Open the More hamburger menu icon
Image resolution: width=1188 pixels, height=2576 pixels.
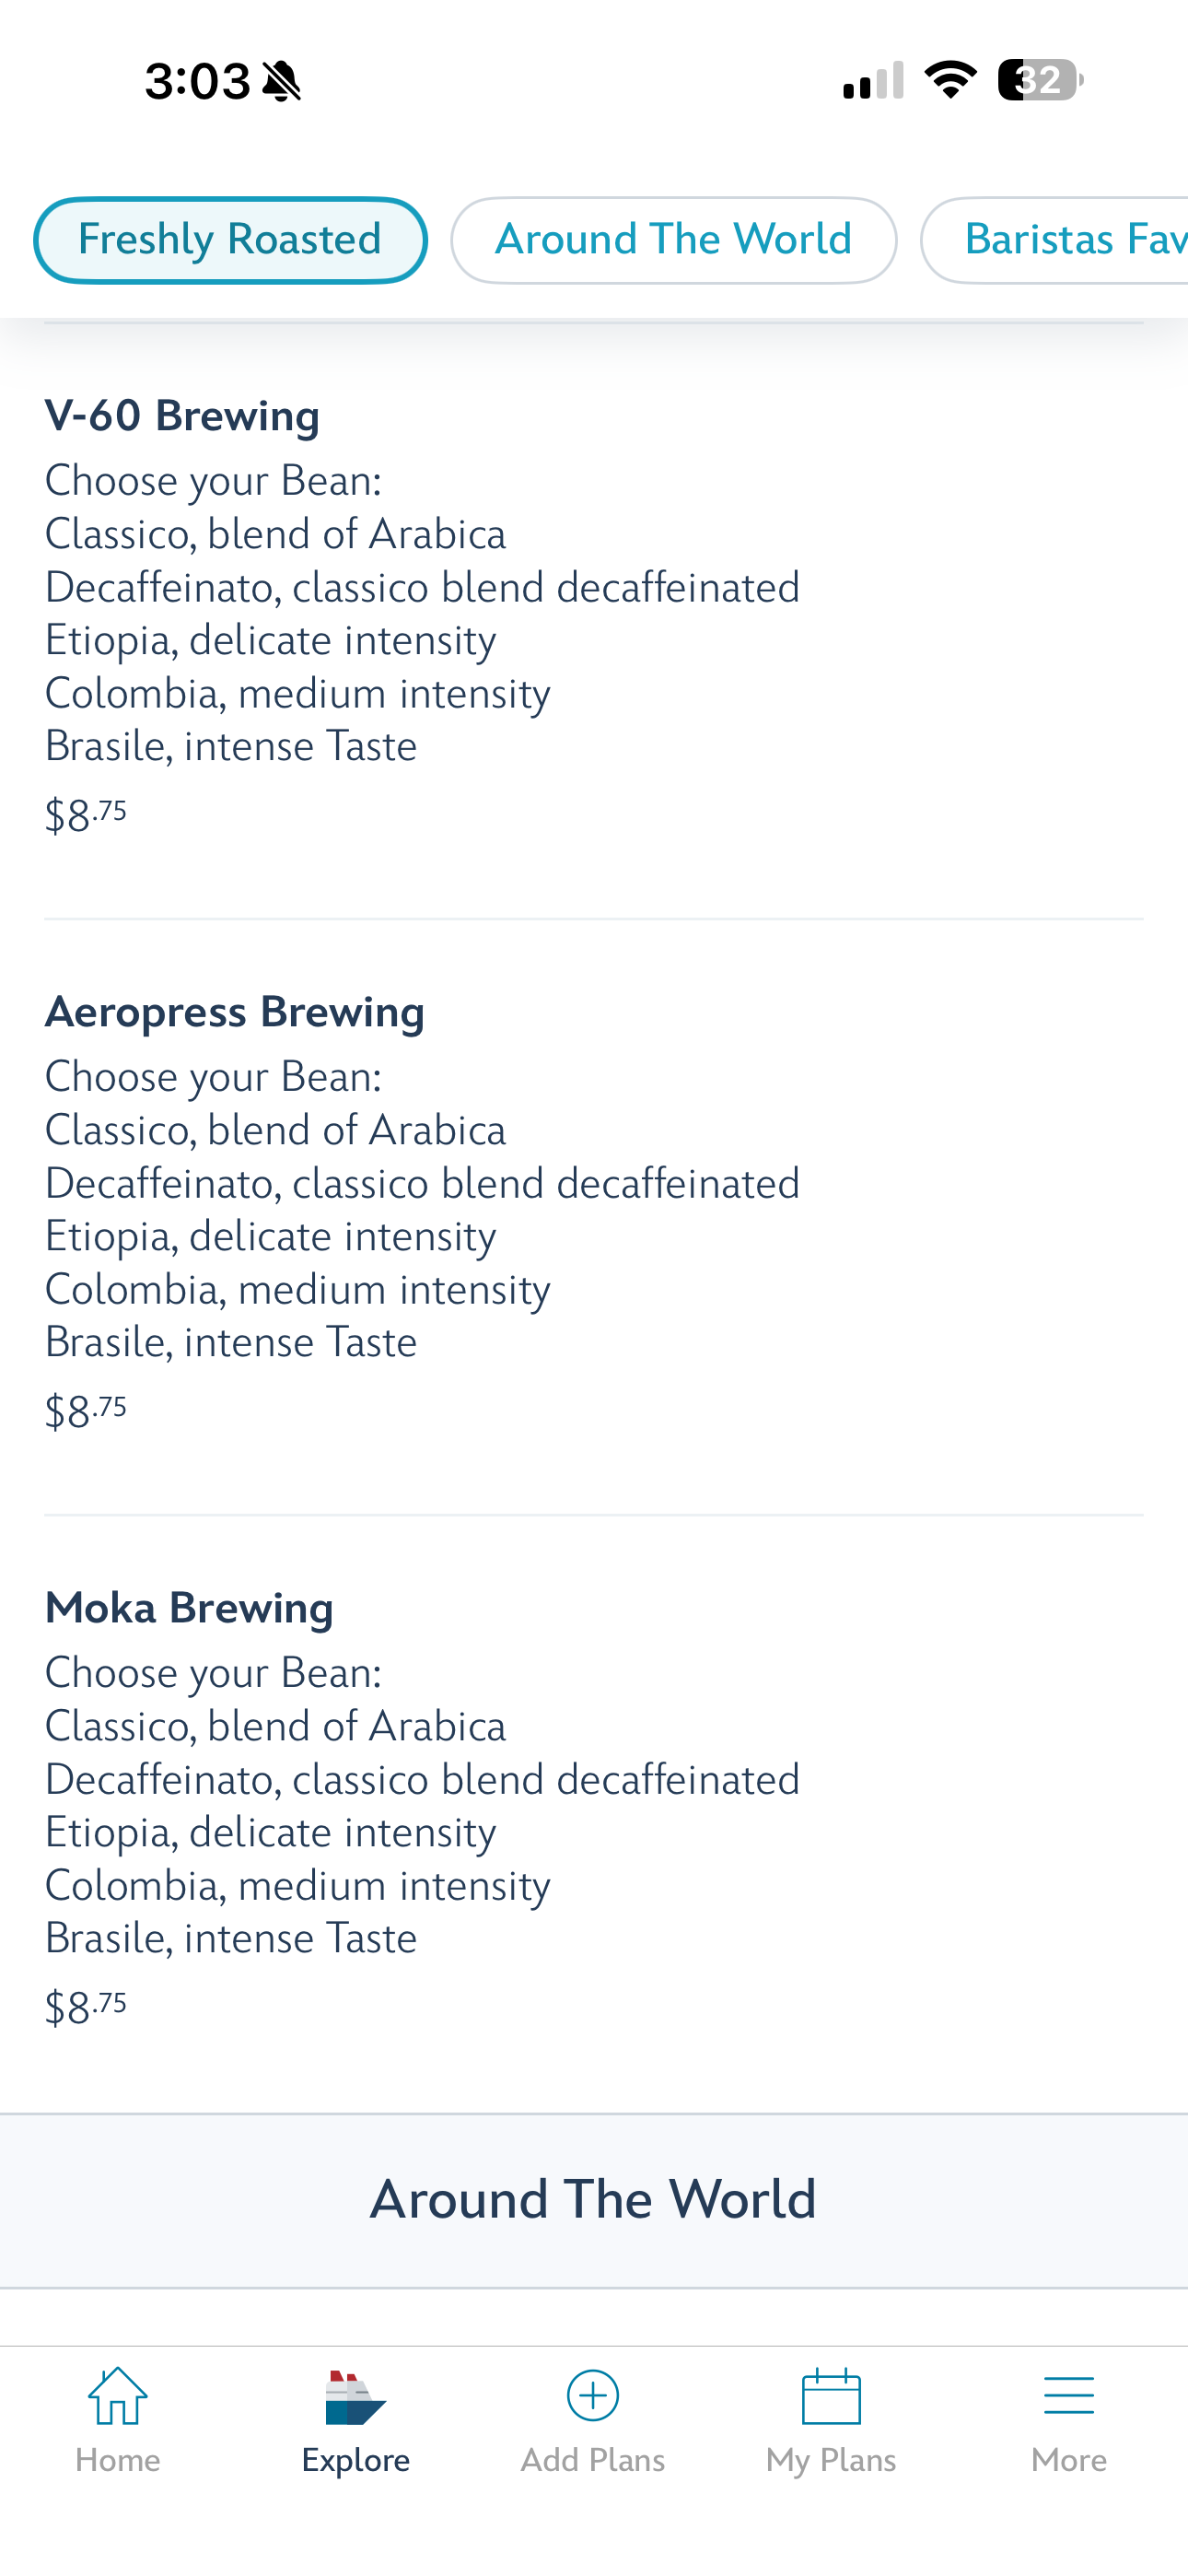tap(1069, 2396)
